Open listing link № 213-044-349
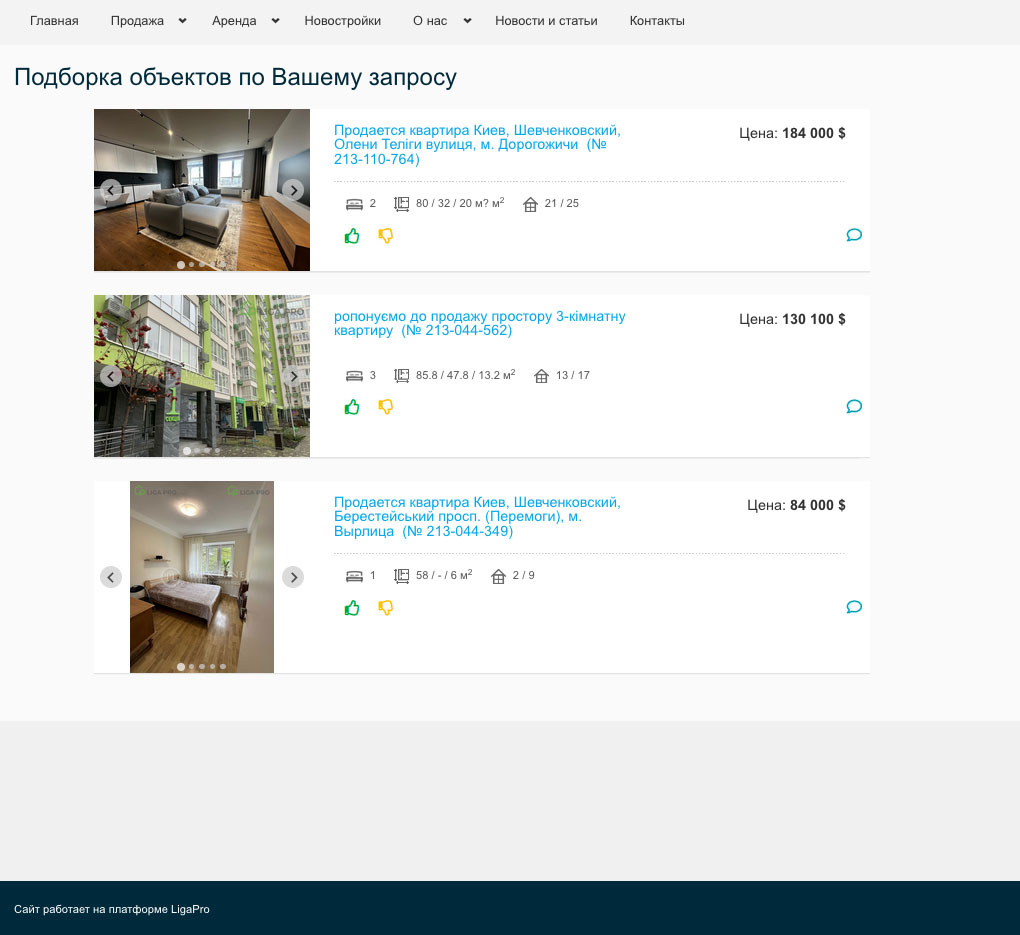 (x=477, y=517)
